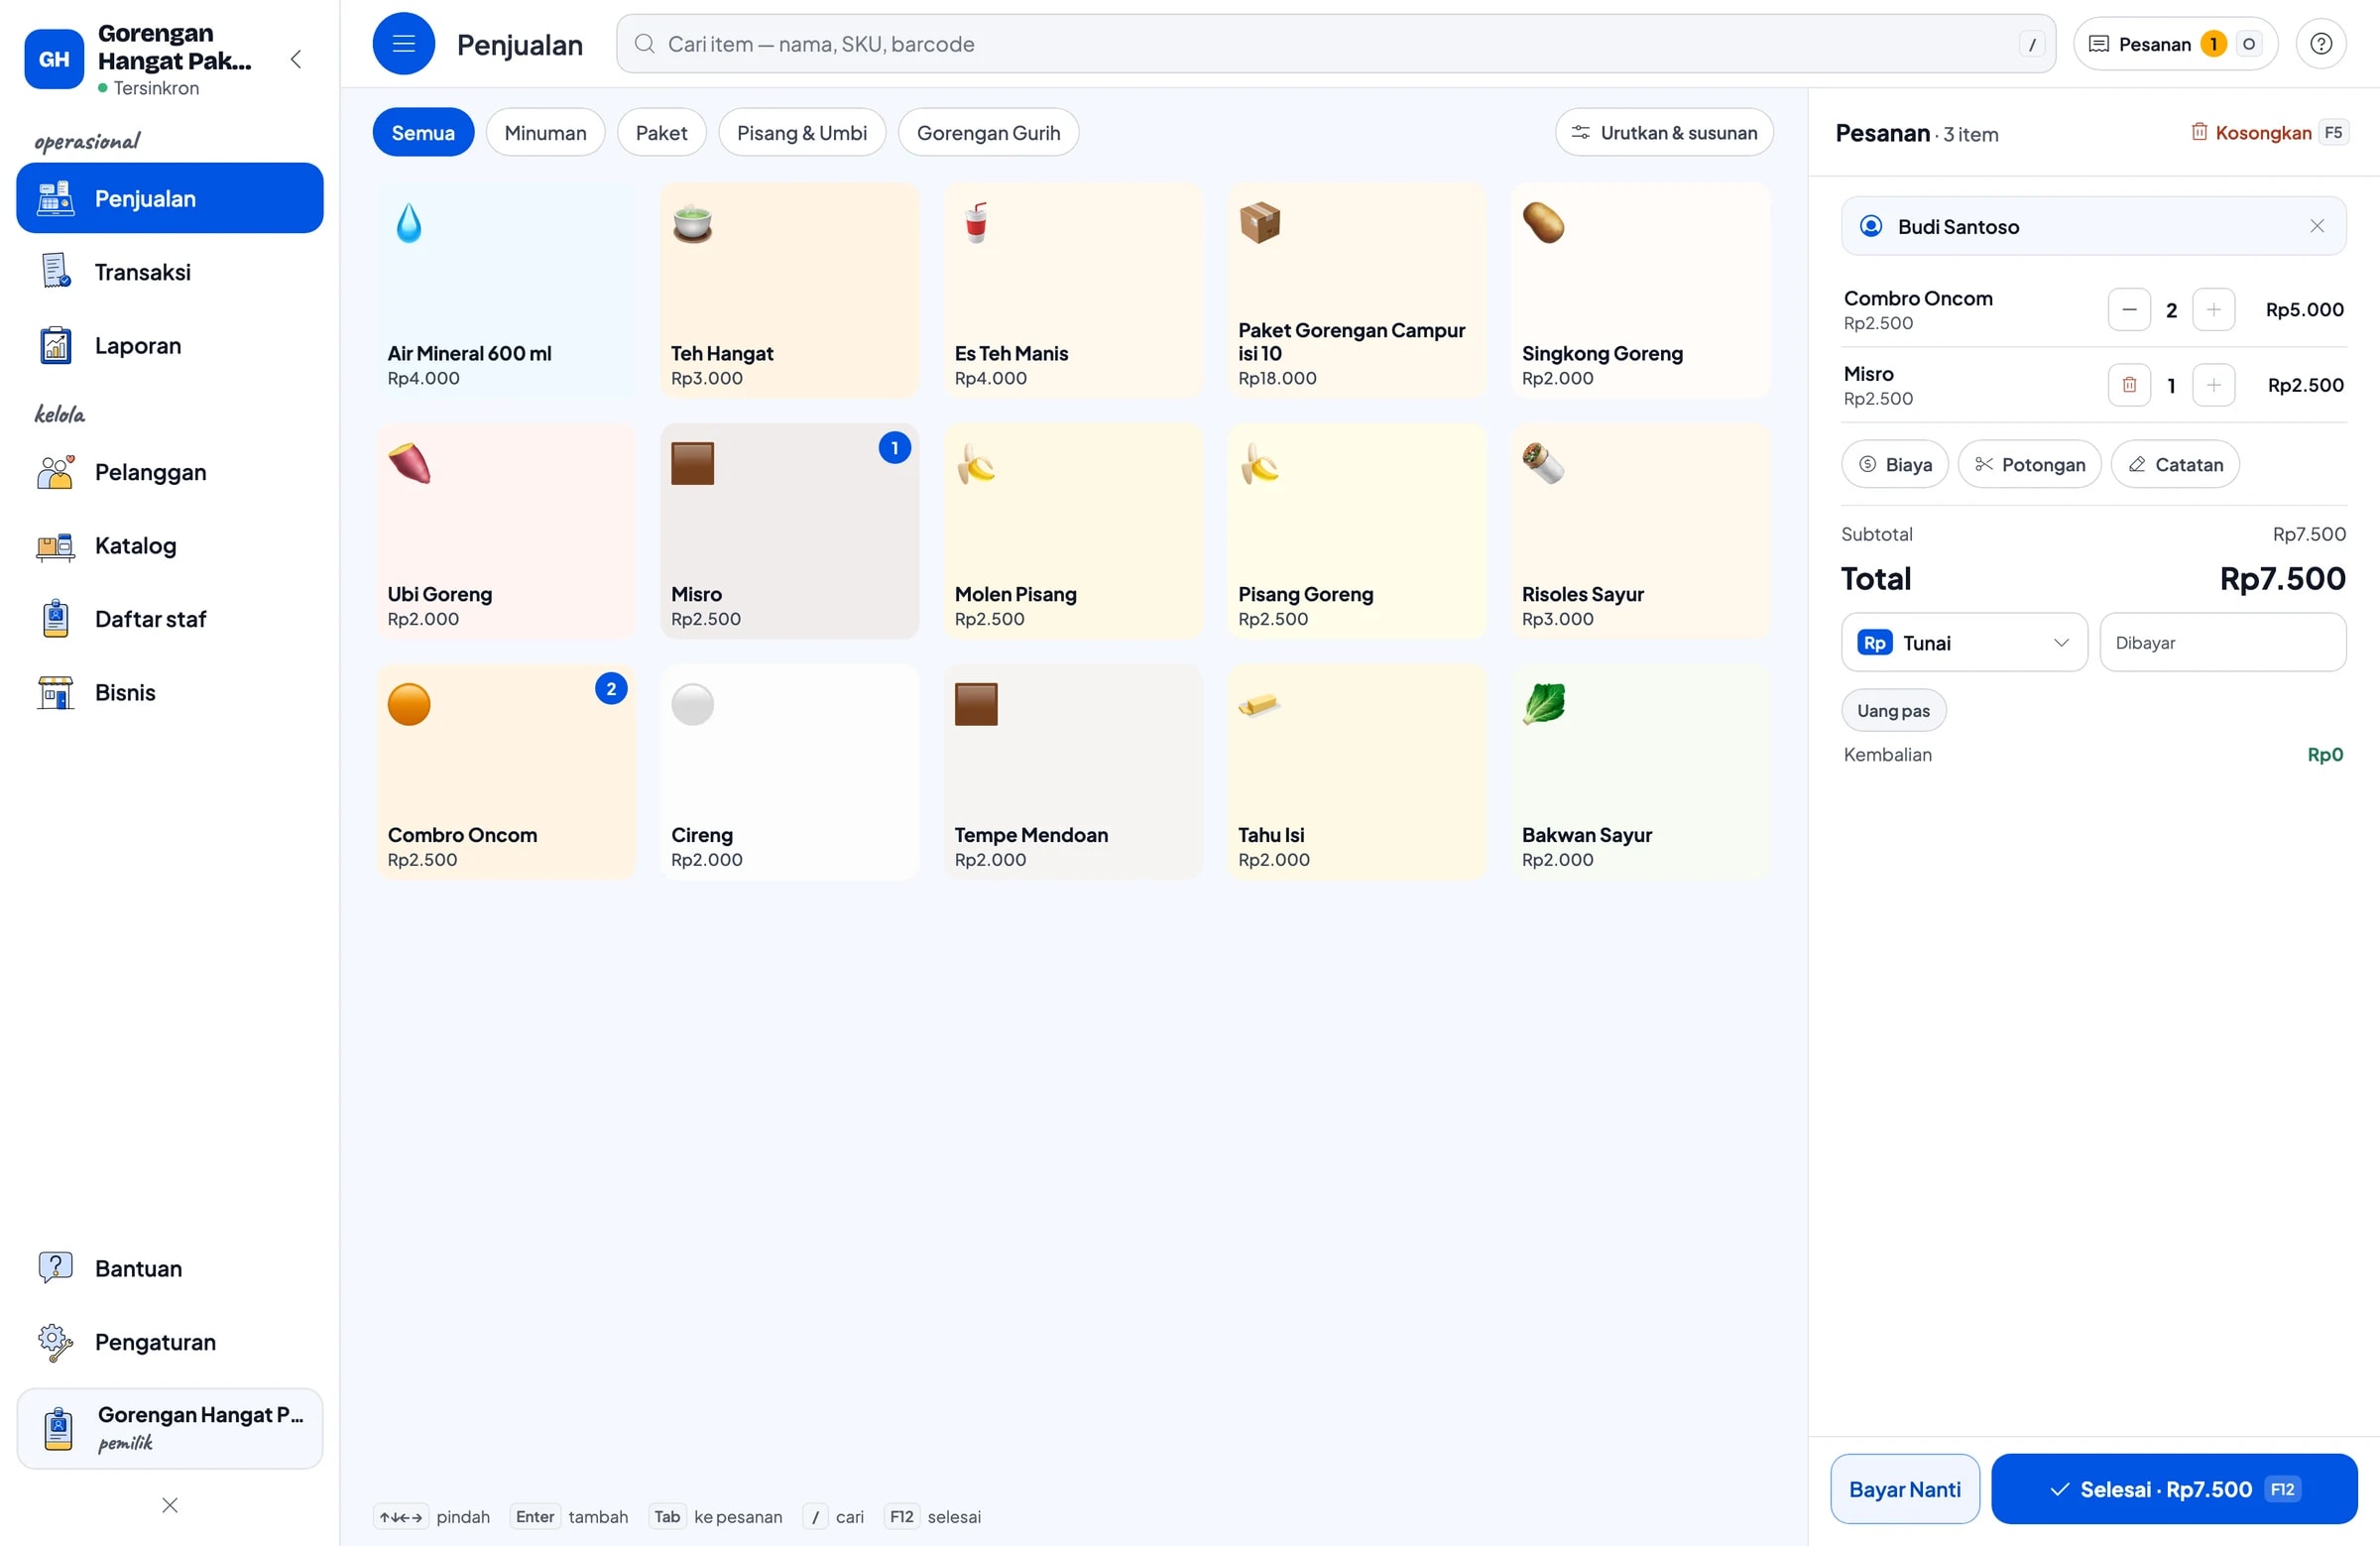Remove customer Budi Santoso with X
The image size is (2380, 1546).
pos(2316,227)
